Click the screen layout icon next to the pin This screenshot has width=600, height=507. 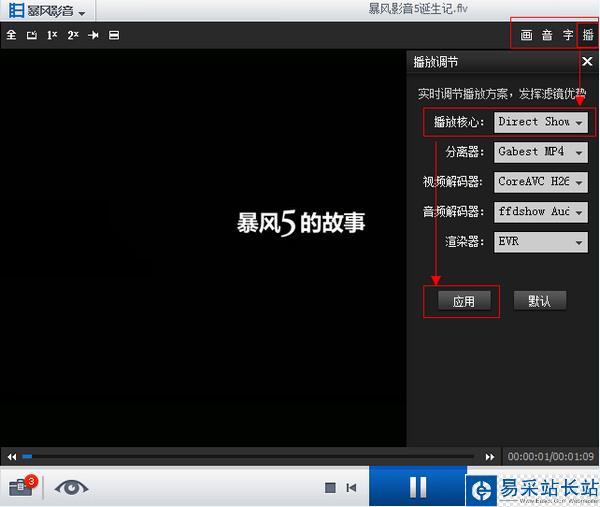(x=114, y=35)
